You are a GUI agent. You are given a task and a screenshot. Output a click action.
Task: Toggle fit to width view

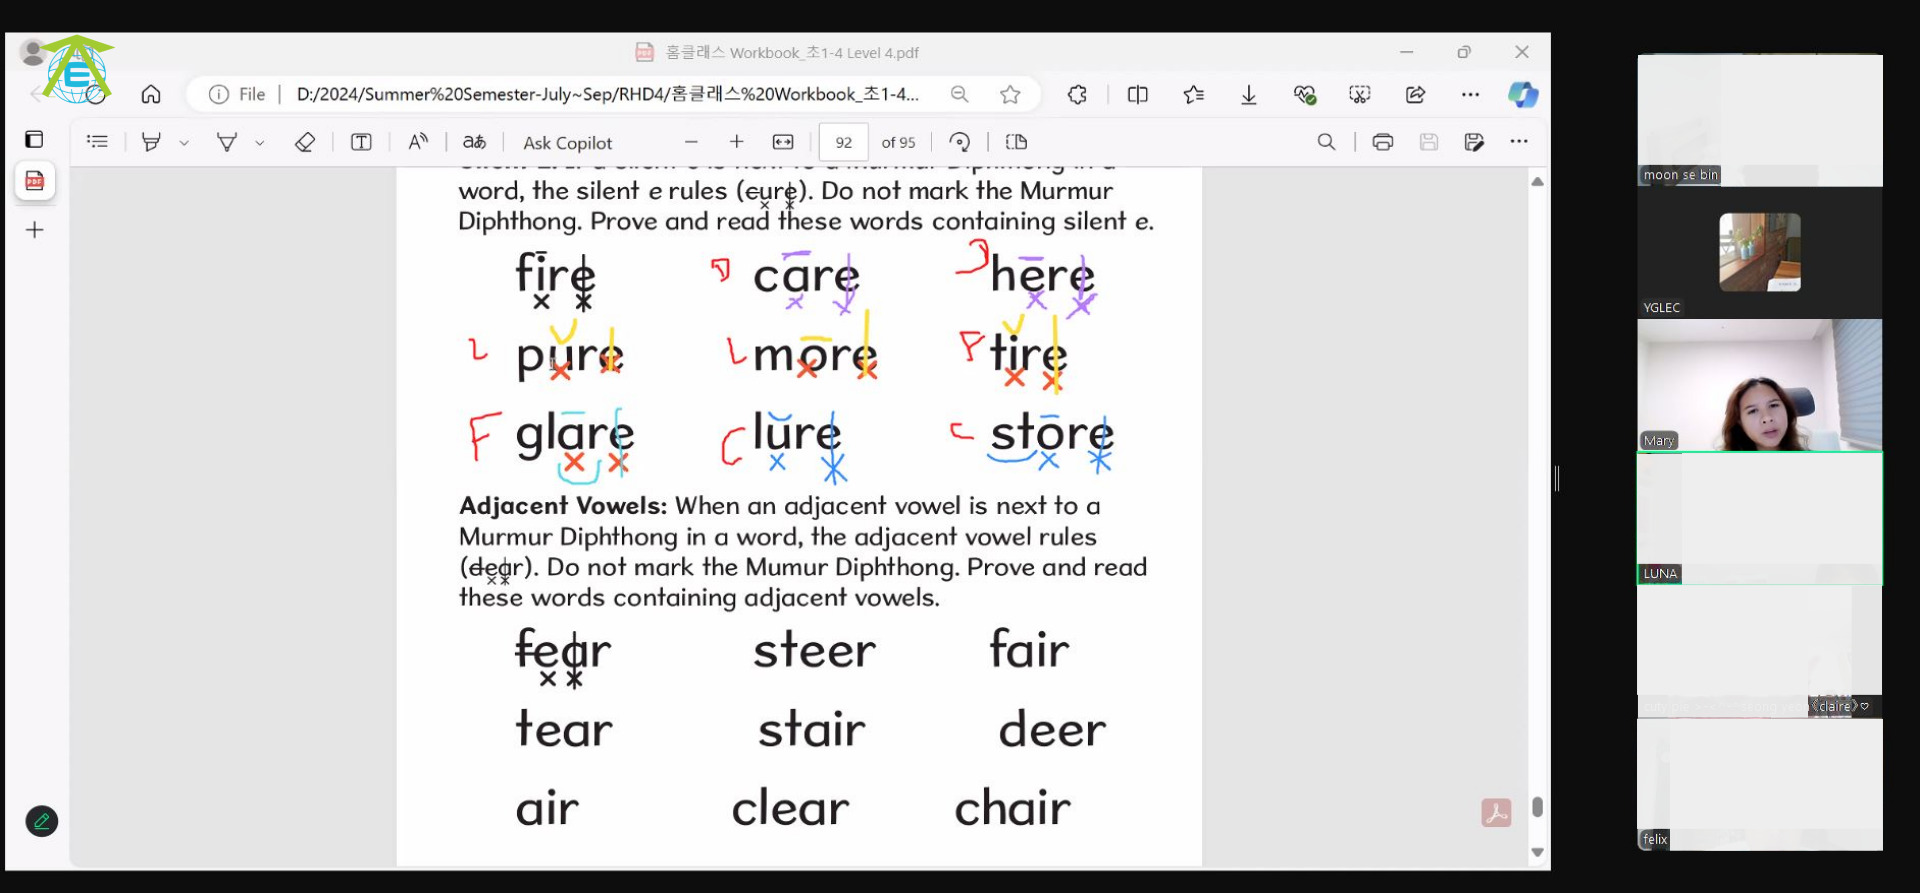[783, 142]
